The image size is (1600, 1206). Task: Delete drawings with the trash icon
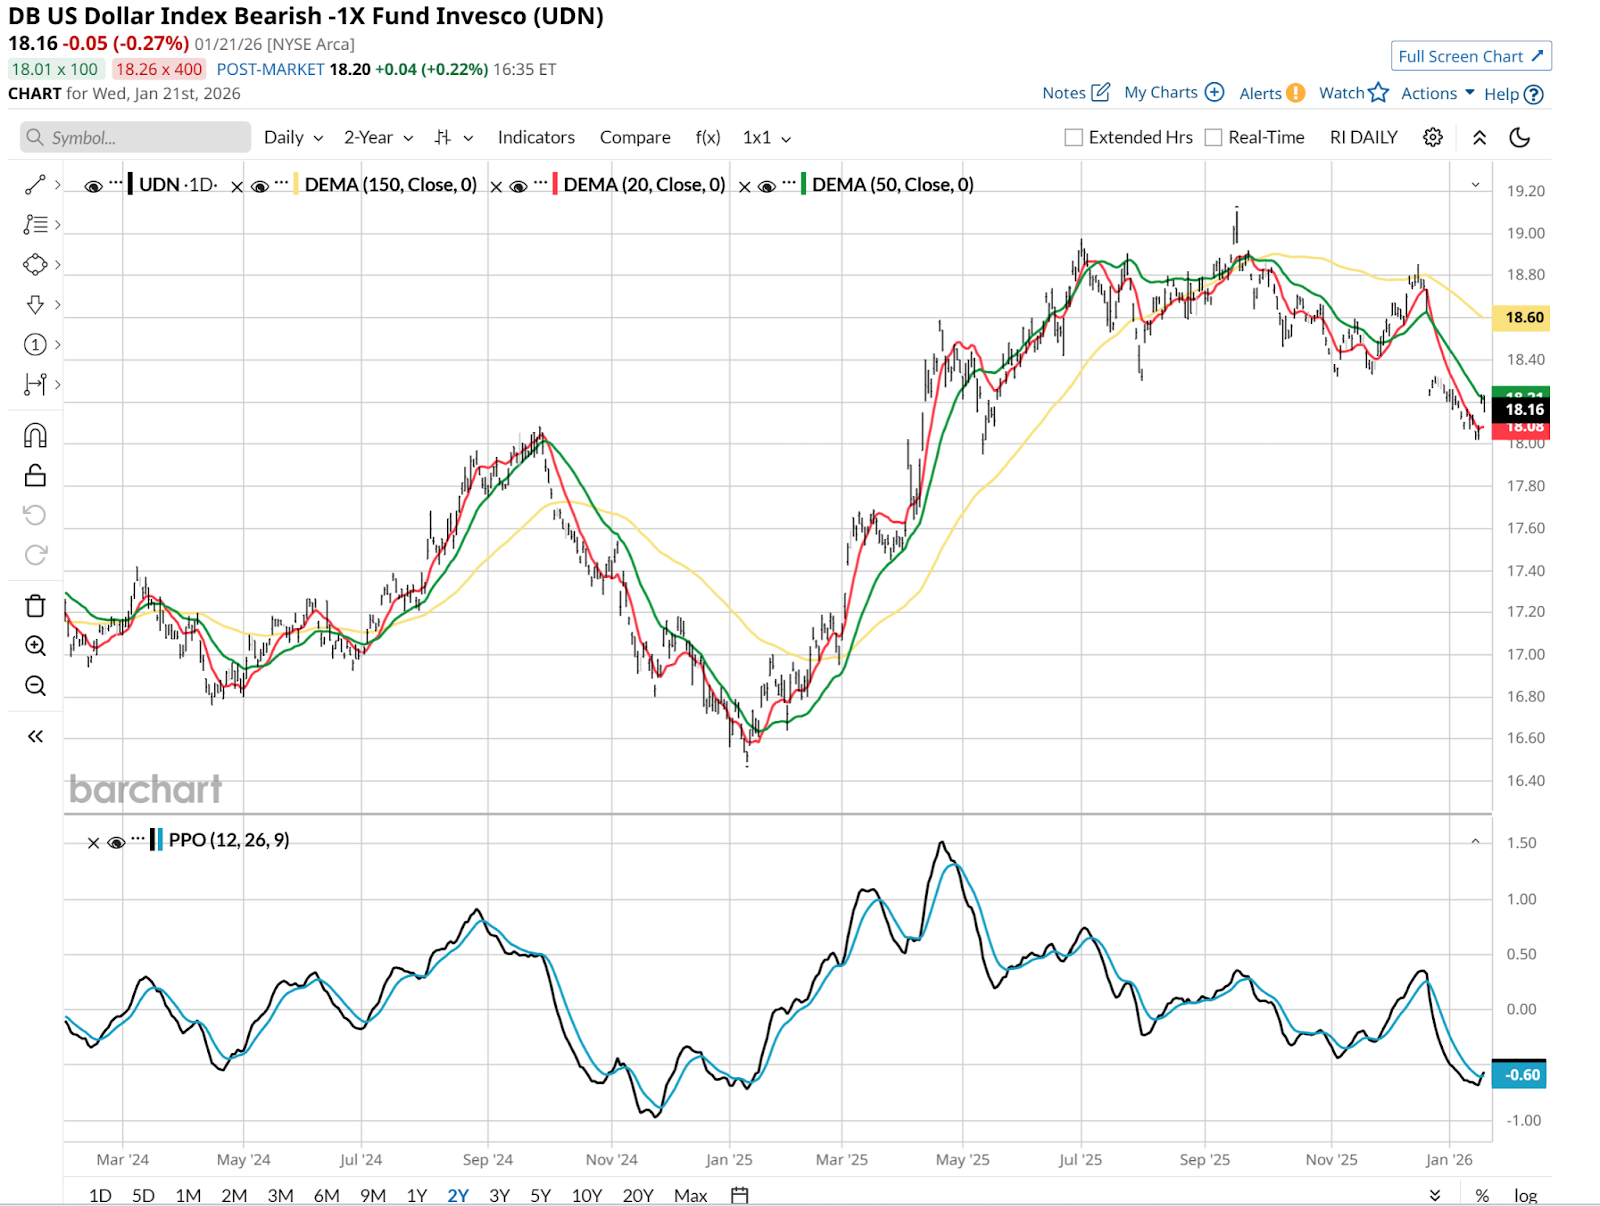pyautogui.click(x=35, y=606)
